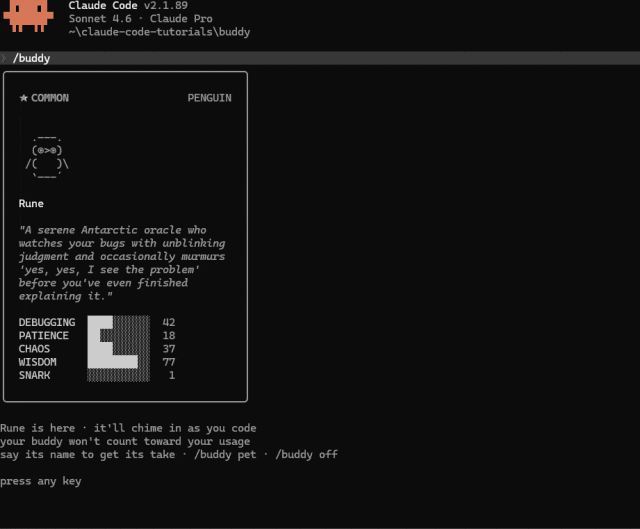The width and height of the screenshot is (640, 529).
Task: Click 'say its name to get its take'
Action: pyautogui.click(x=87, y=455)
